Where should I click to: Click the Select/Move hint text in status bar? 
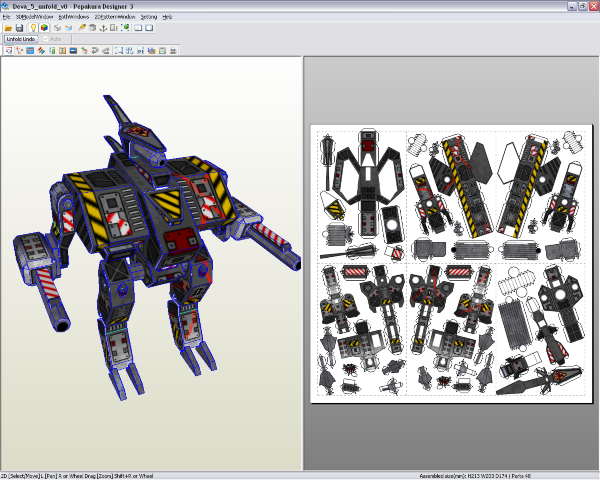(x=77, y=476)
